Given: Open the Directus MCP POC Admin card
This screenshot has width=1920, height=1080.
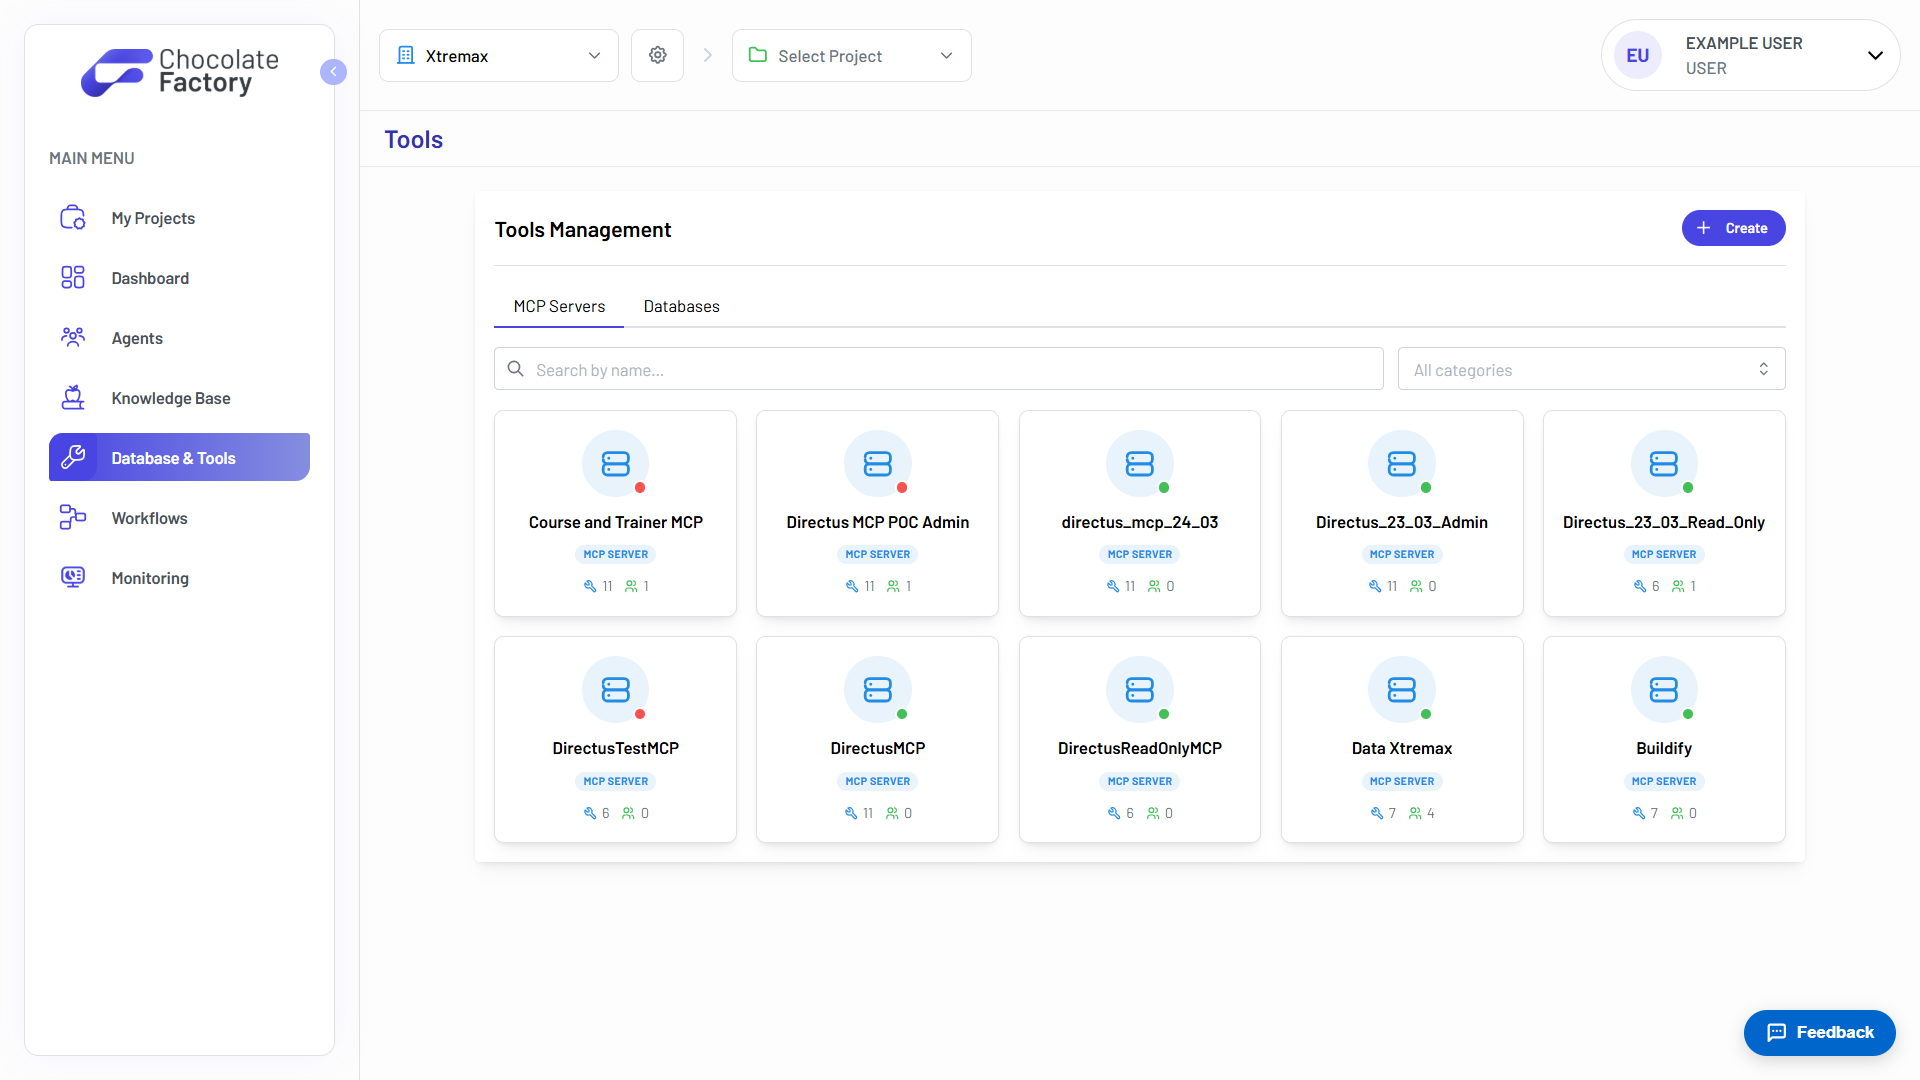Looking at the screenshot, I should [878, 513].
